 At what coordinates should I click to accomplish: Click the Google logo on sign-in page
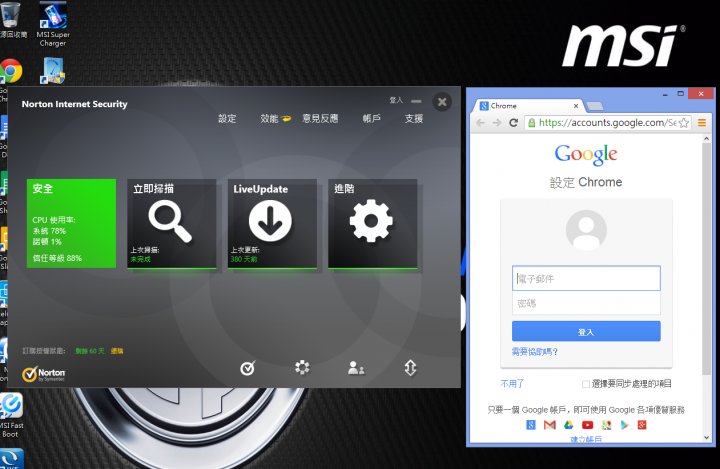pos(586,155)
